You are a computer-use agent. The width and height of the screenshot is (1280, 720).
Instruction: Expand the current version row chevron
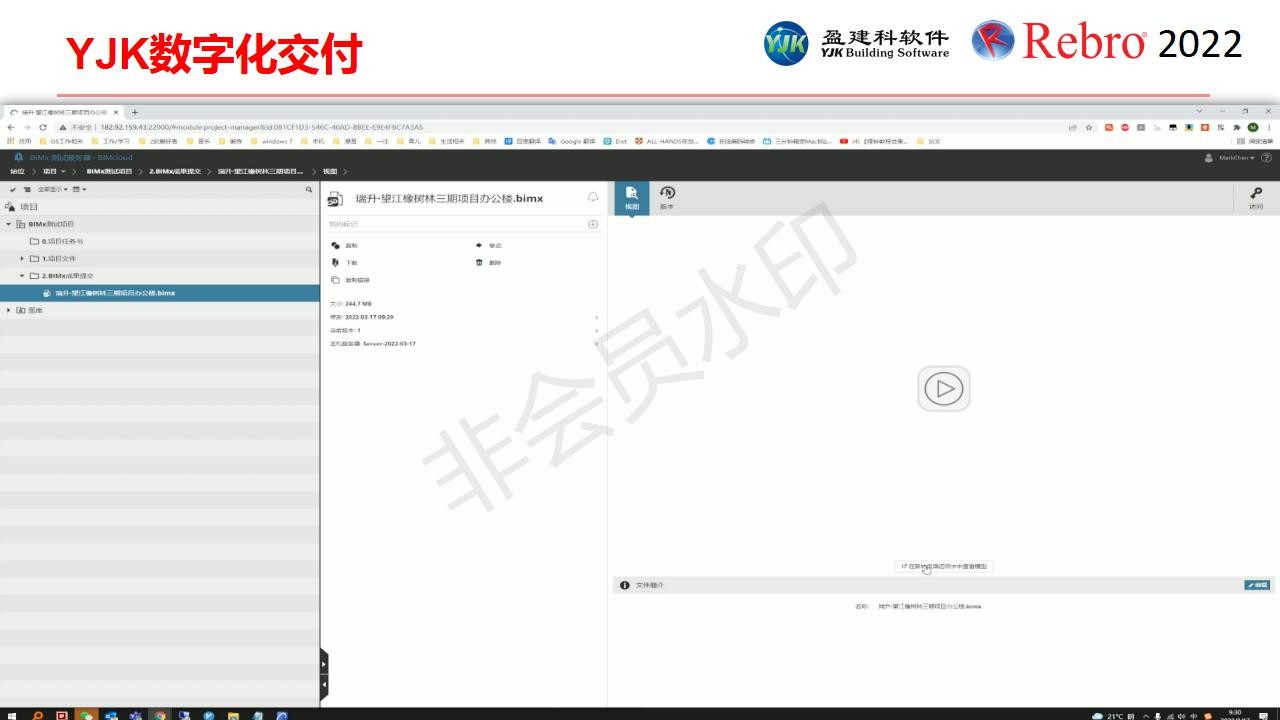(597, 330)
